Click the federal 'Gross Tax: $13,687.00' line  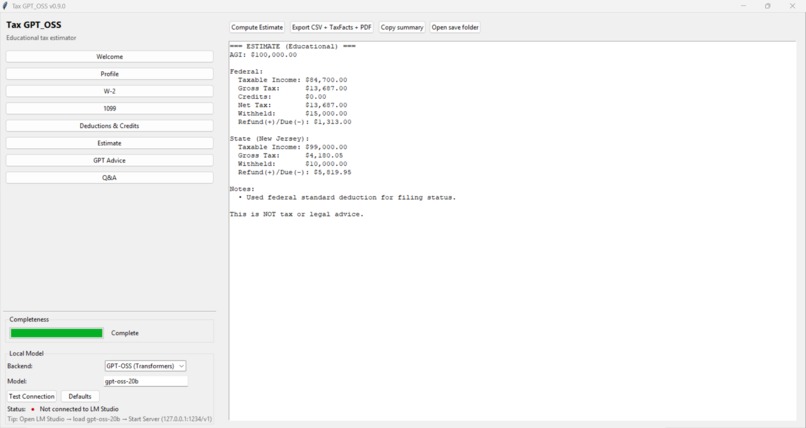pyautogui.click(x=292, y=88)
